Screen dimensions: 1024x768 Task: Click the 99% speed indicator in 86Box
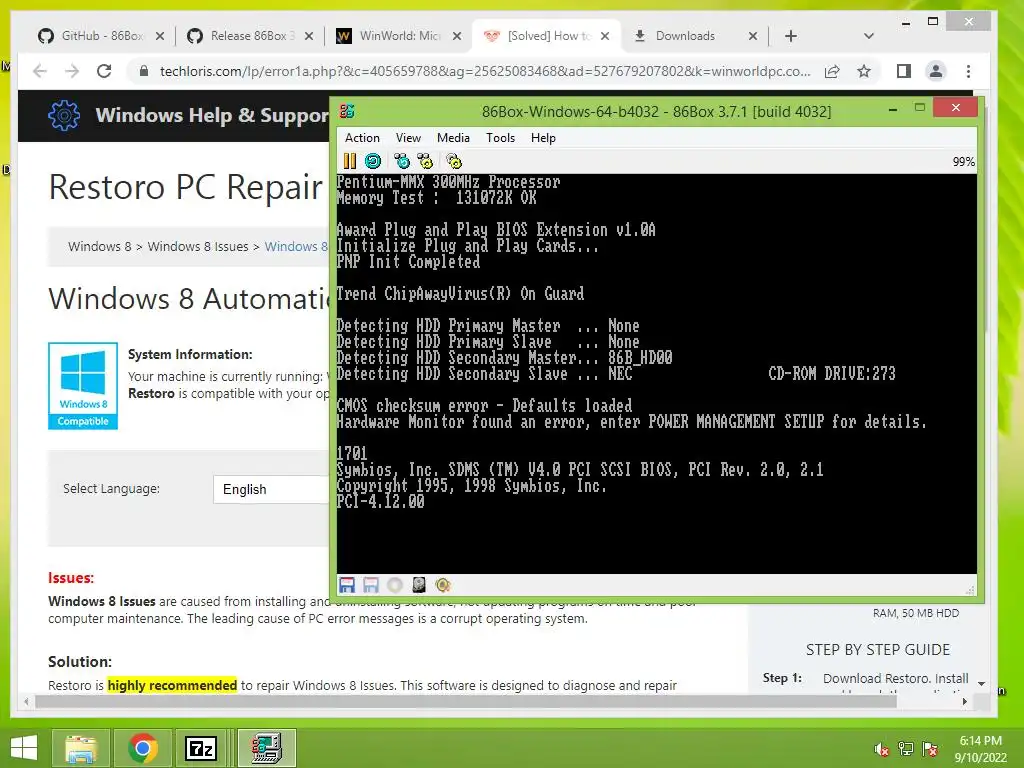[x=963, y=161]
